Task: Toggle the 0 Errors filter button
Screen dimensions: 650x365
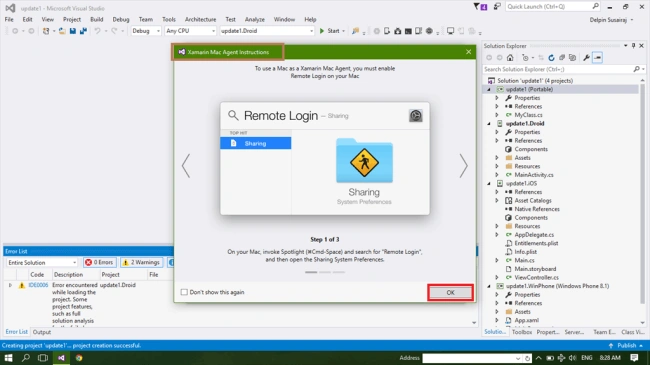Action: 99,263
